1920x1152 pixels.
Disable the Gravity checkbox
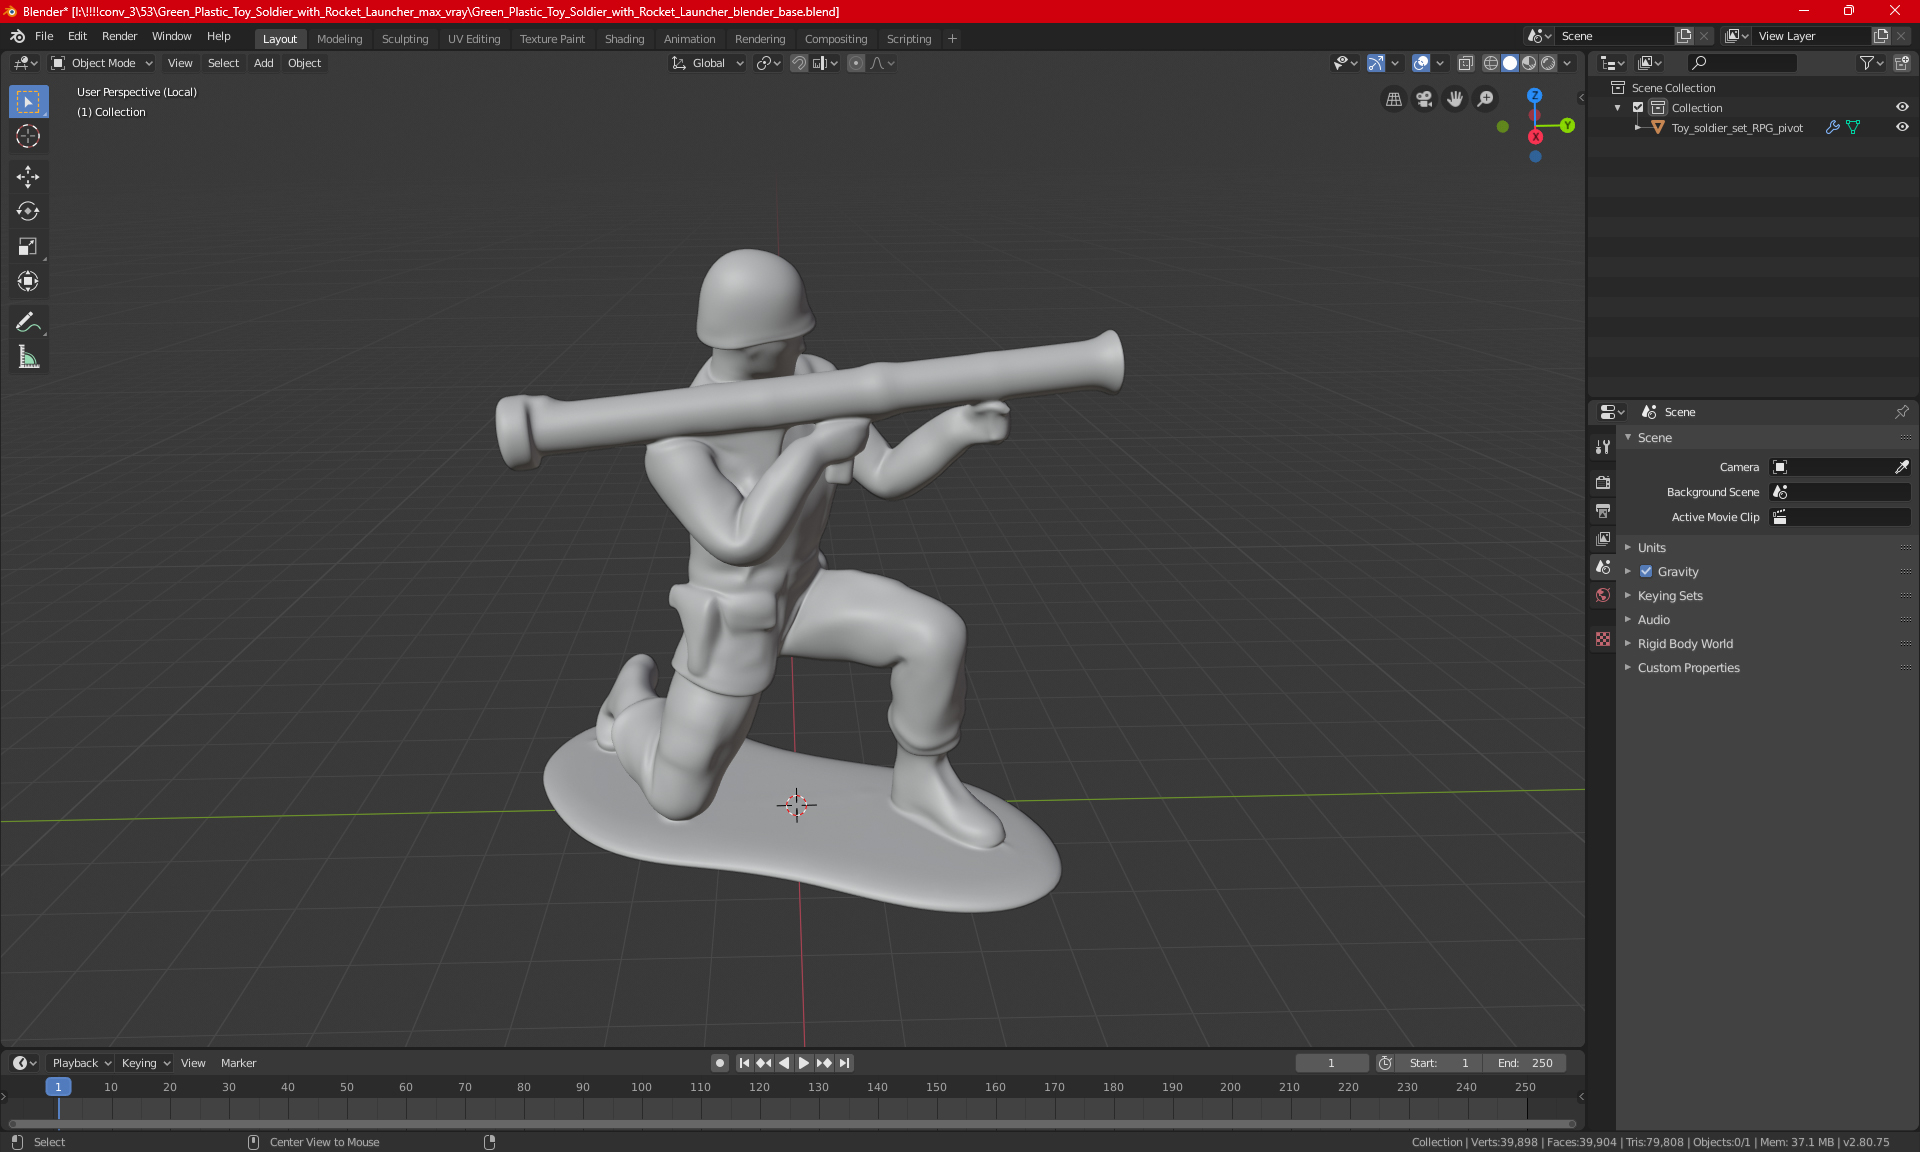(x=1646, y=572)
